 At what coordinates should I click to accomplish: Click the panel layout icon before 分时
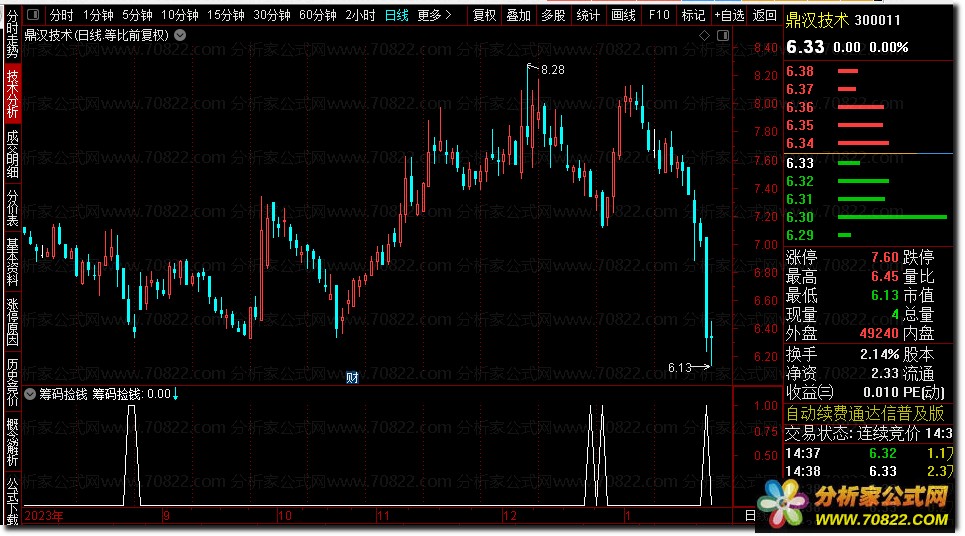[33, 14]
